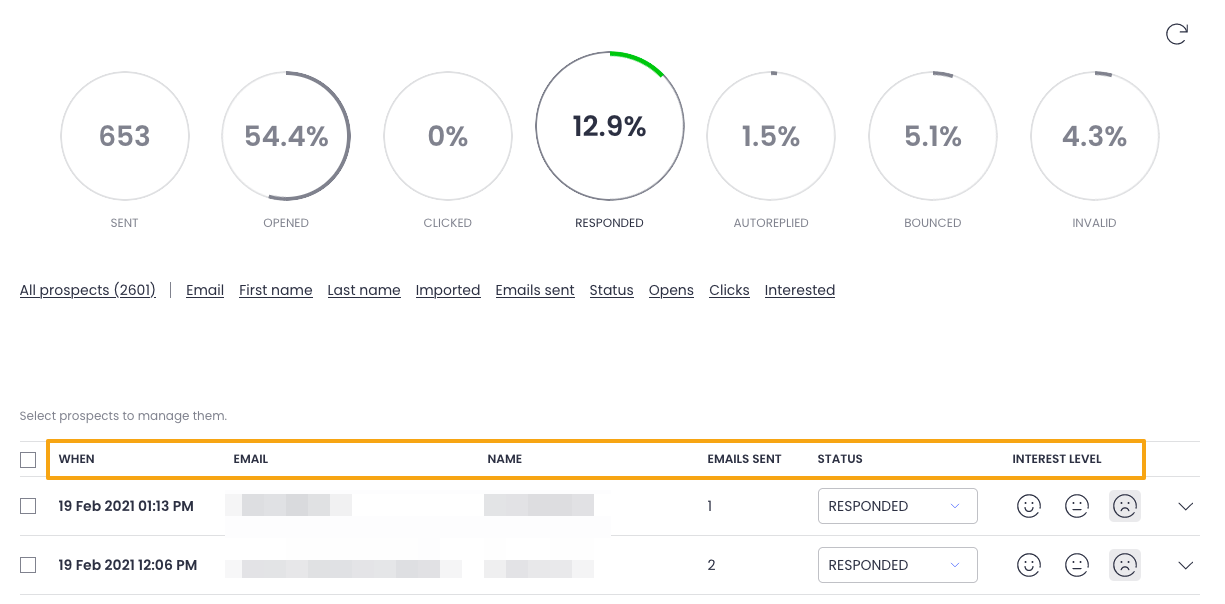Open status dropdown for 12:06 PM prospect
This screenshot has width=1225, height=604.
click(x=897, y=565)
